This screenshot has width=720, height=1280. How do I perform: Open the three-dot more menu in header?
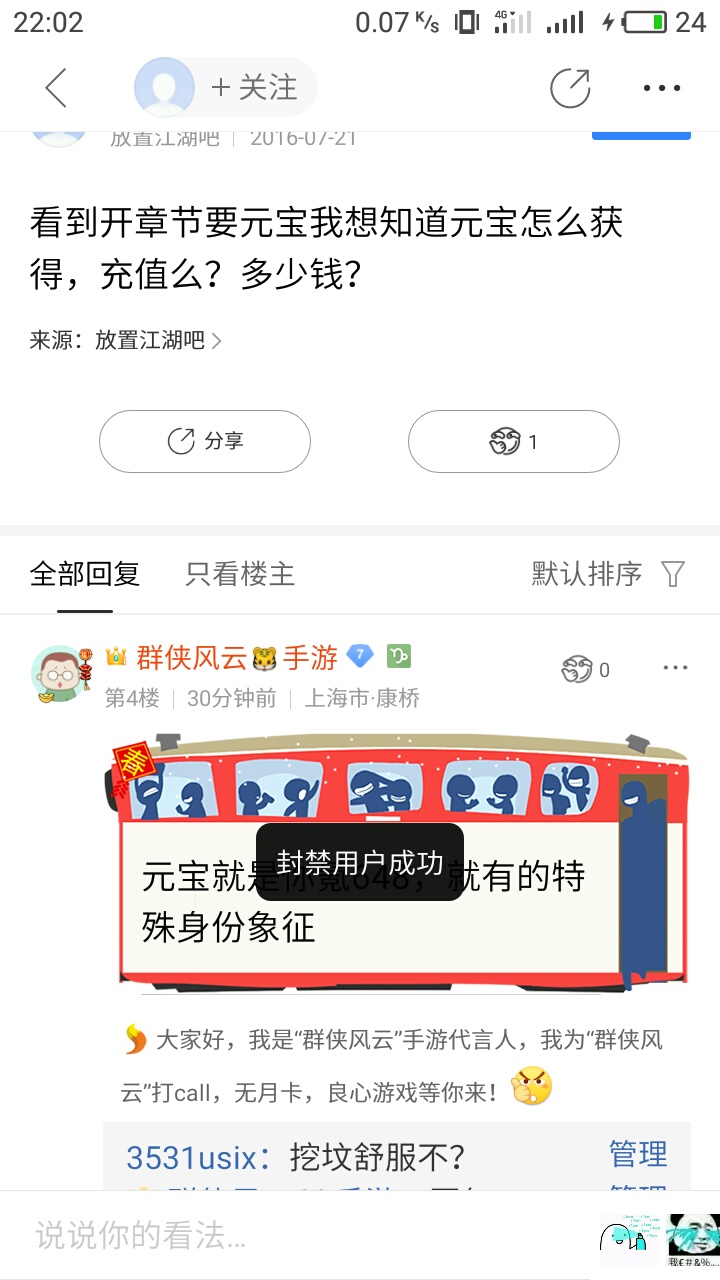tap(662, 88)
